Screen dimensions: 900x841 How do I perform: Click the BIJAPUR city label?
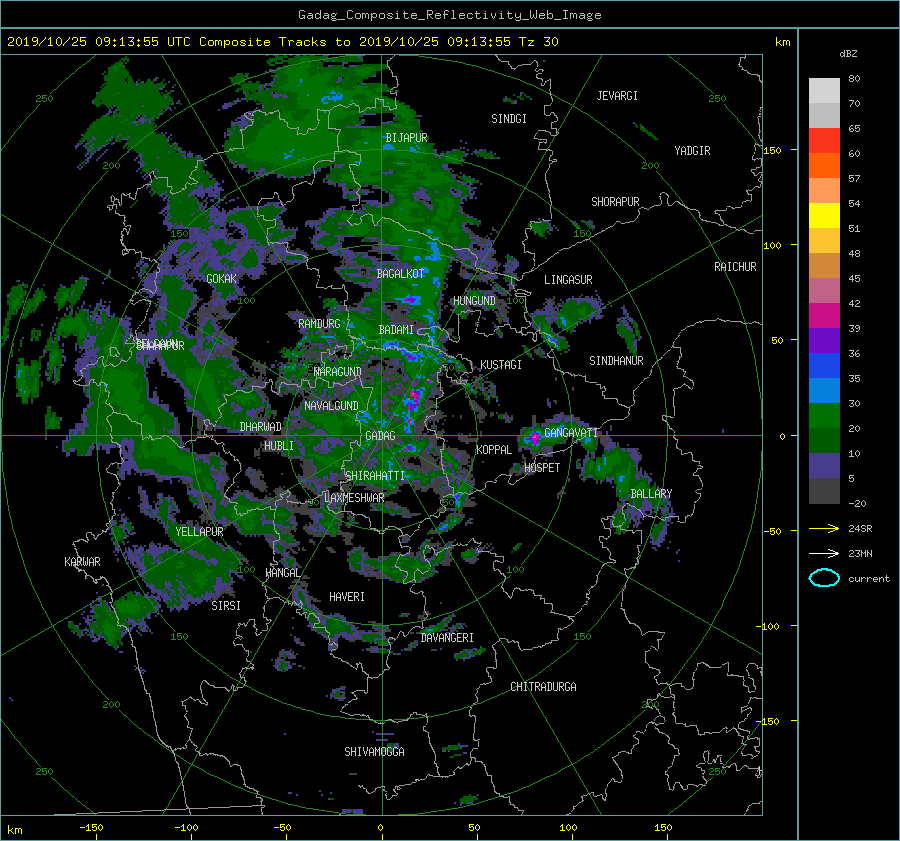click(406, 138)
